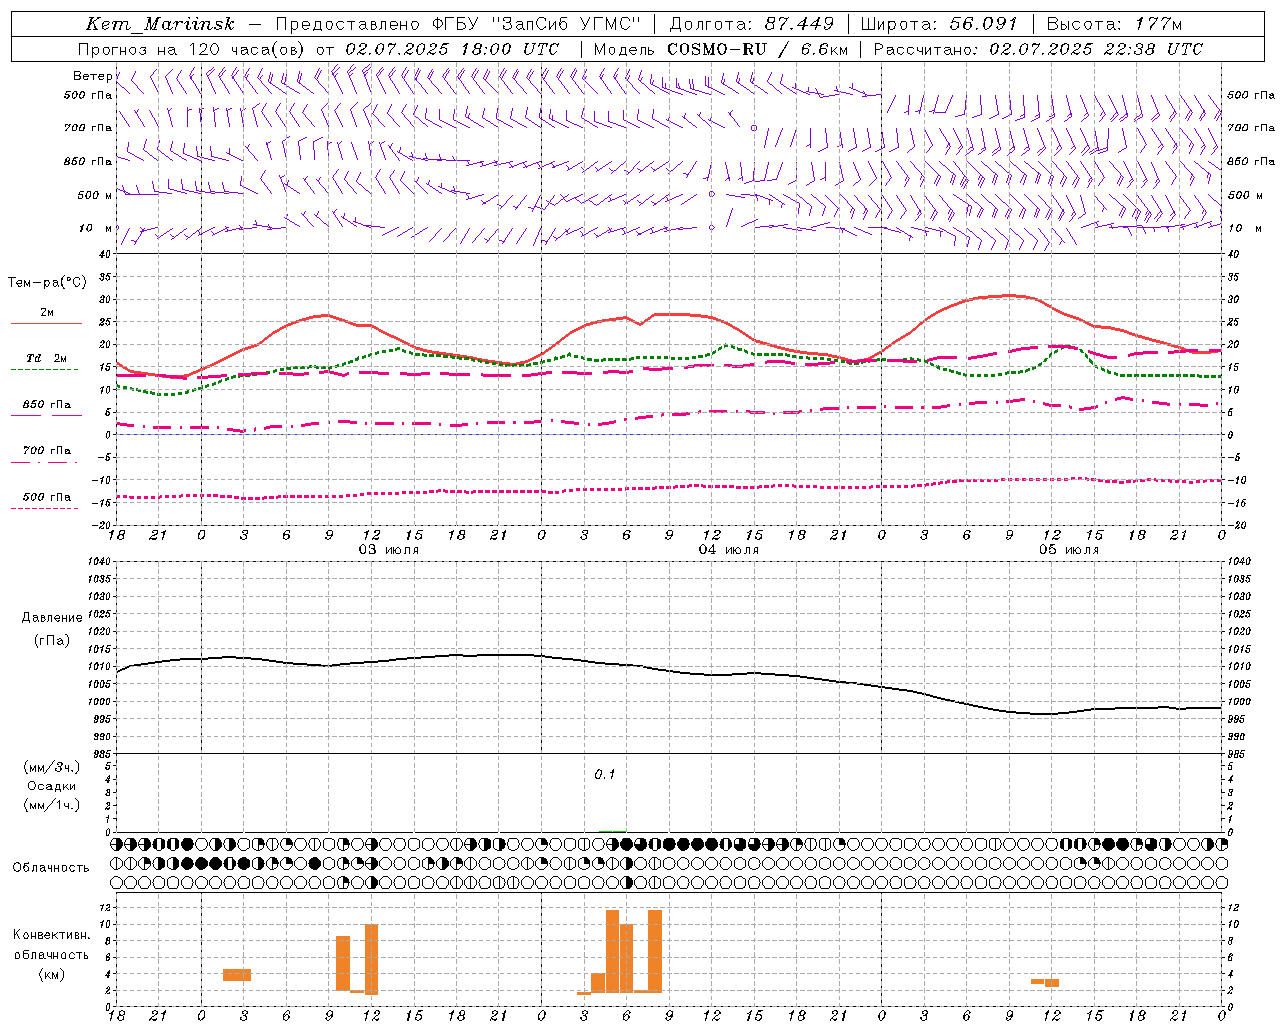Screen dimensions: 1280x1024
Task: Click the Прогноз на 120 часа(ов) text
Action: 192,49
